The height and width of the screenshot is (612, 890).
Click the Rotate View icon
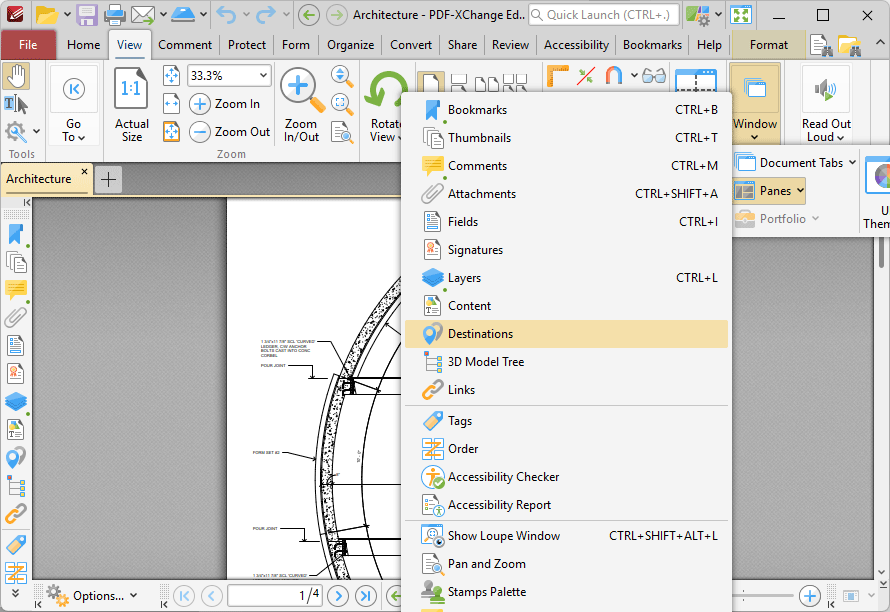(385, 90)
